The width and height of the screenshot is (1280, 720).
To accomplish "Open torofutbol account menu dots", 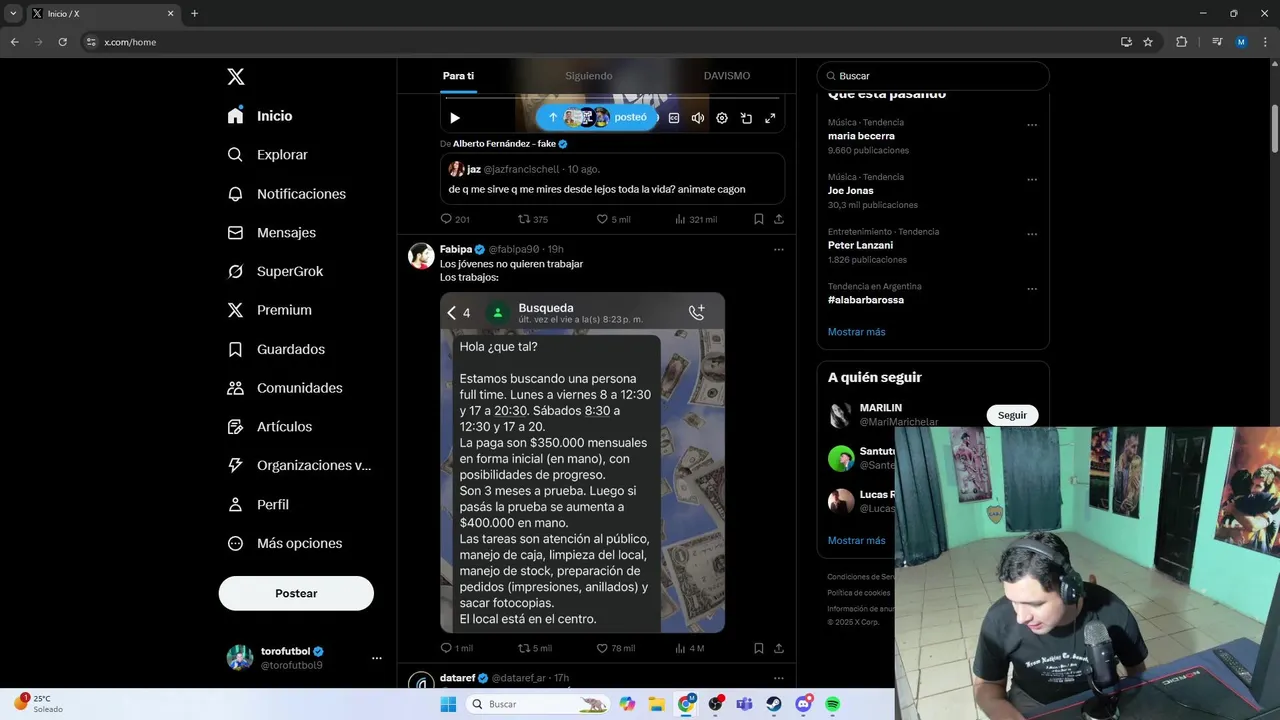I will tap(377, 658).
